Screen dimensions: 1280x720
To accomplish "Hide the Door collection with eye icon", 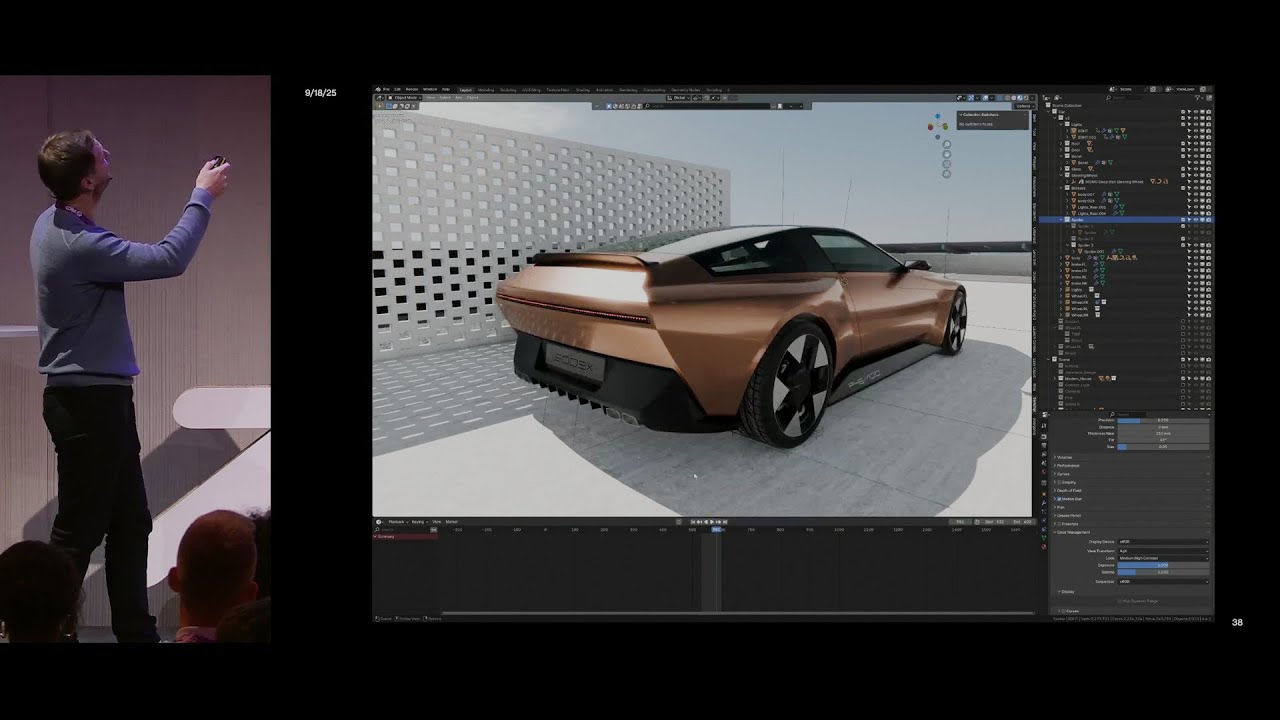I will pyautogui.click(x=1196, y=150).
